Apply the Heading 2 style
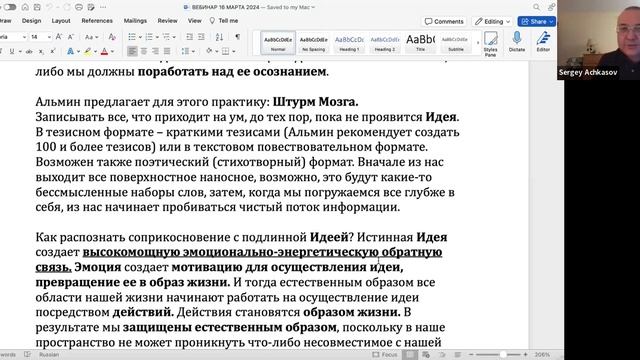The height and width of the screenshot is (360, 640). coord(384,43)
